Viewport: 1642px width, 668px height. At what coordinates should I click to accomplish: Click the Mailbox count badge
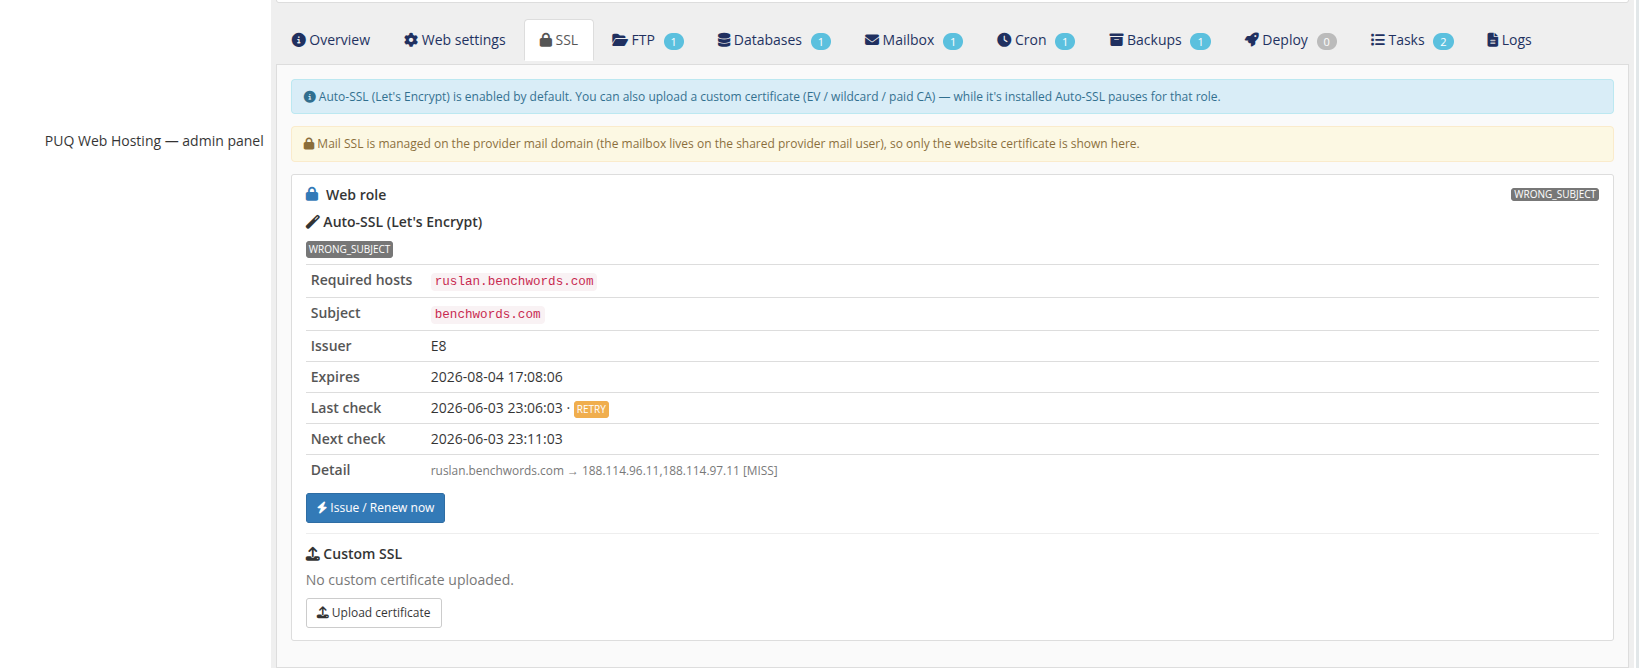(x=953, y=41)
